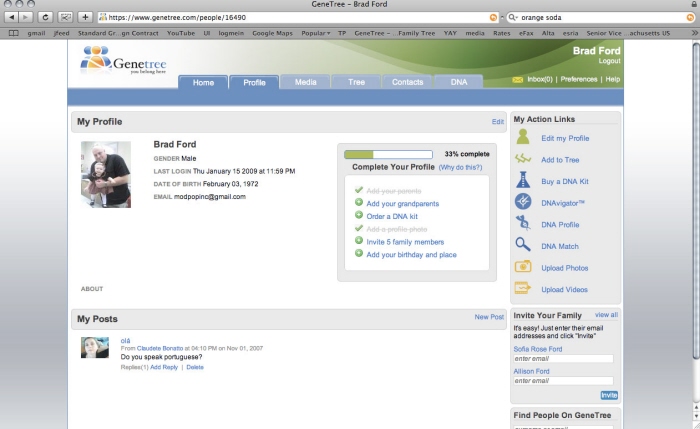This screenshot has height=429, width=700.
Task: Open the Home tab
Action: click(203, 82)
